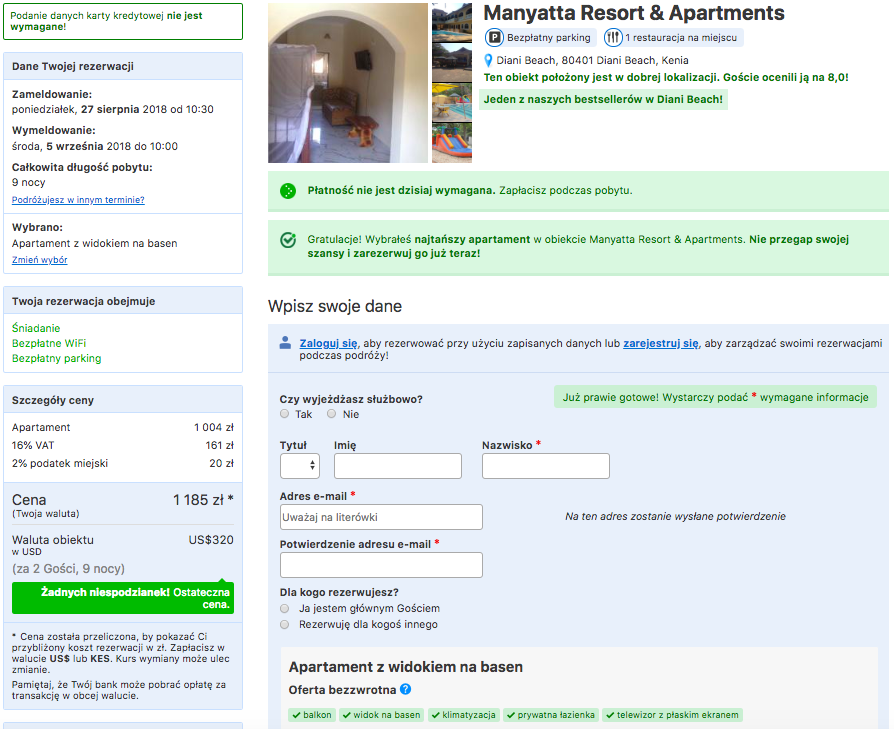This screenshot has width=894, height=729.
Task: Focus the Nazwisko input field
Action: pos(546,466)
